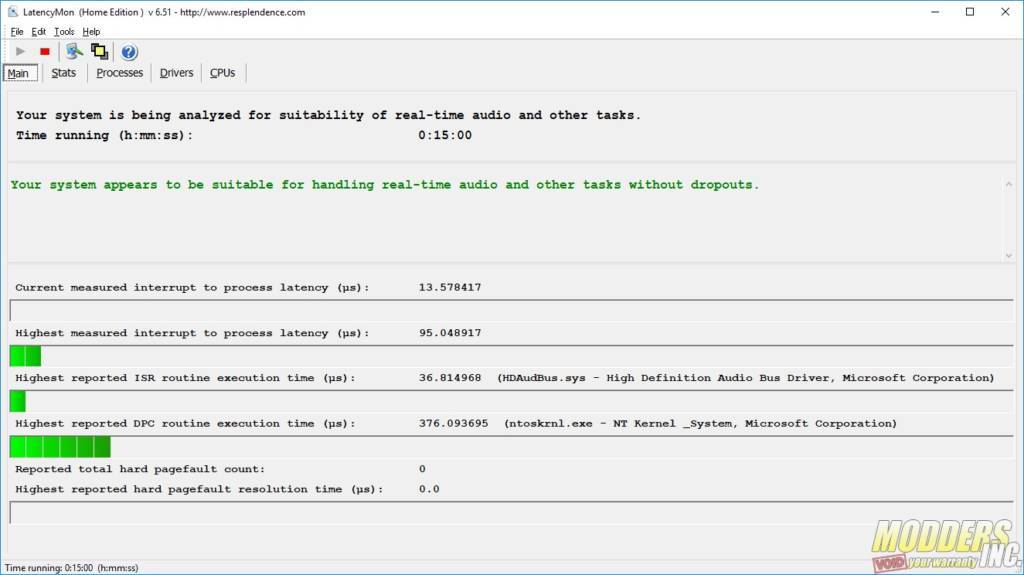1024x575 pixels.
Task: Maximize the LatencyMon window
Action: click(x=969, y=12)
